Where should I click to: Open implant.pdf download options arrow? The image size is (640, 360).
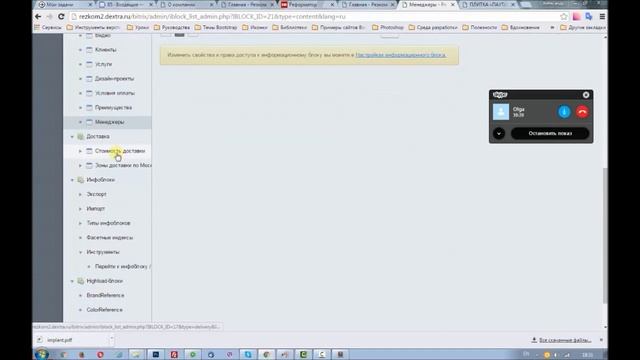click(x=111, y=338)
